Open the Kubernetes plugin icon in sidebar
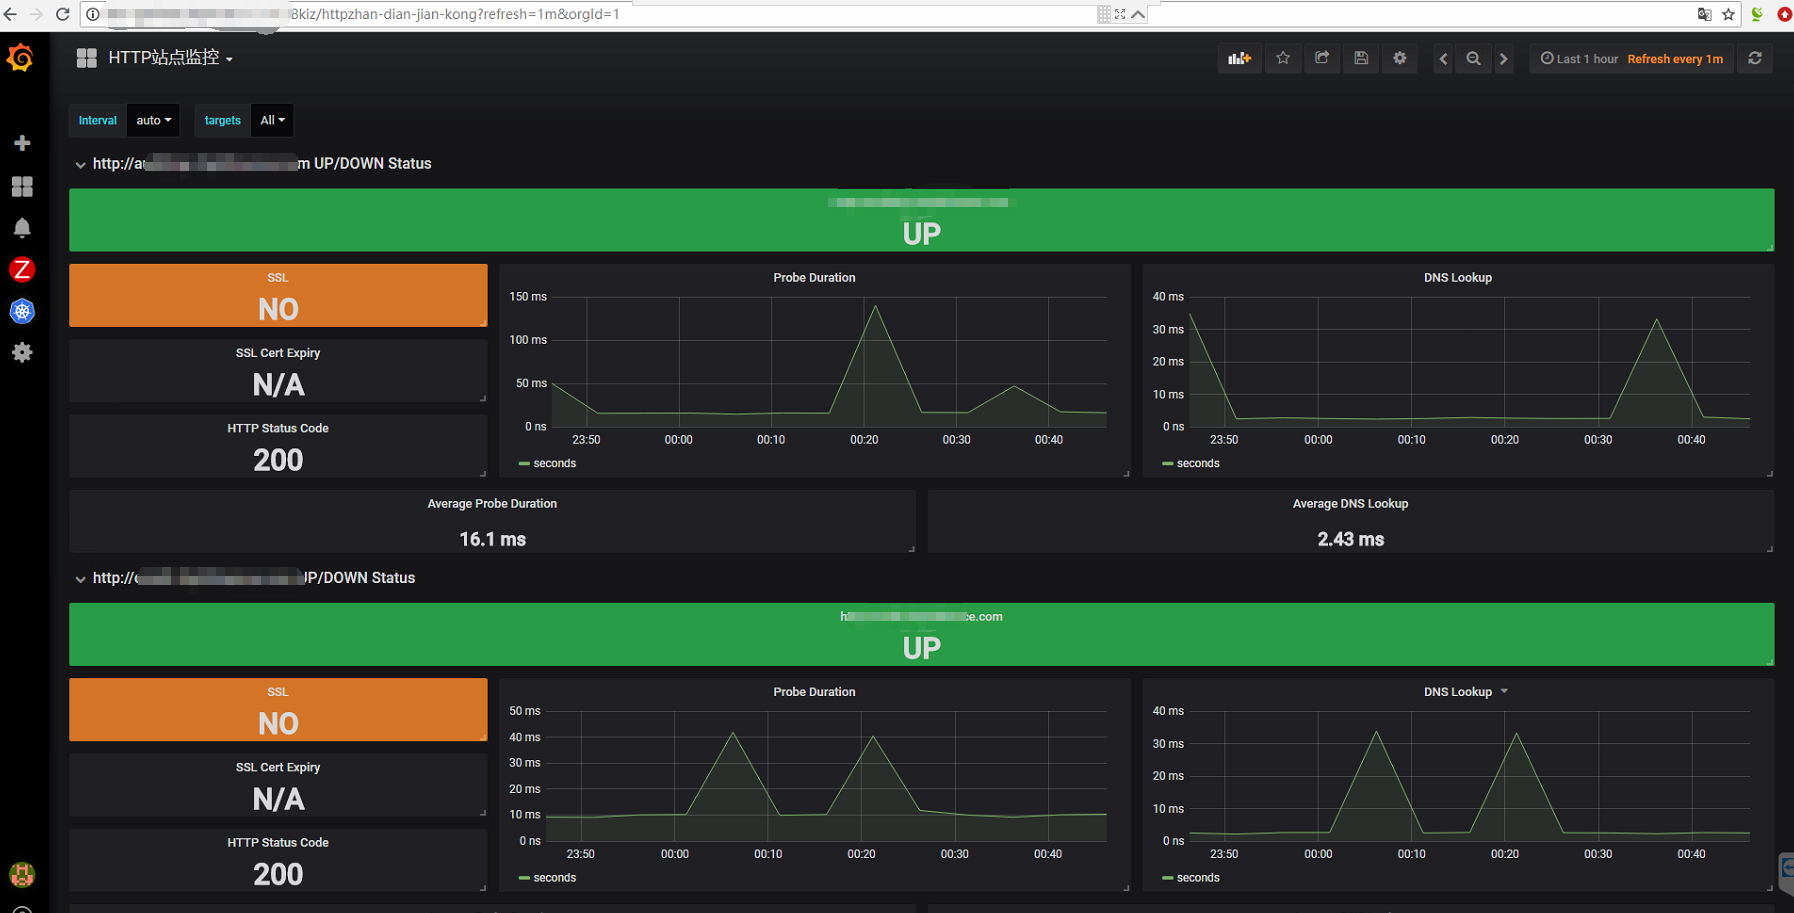Viewport: 1794px width, 913px height. [22, 311]
